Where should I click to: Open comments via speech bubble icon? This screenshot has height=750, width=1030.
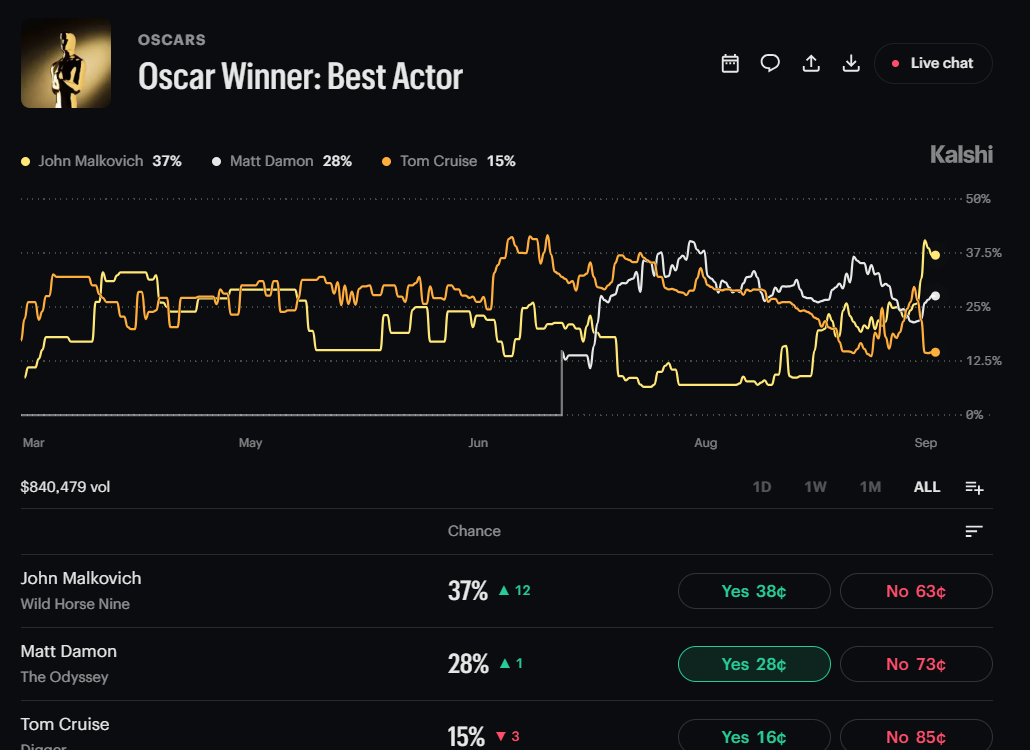tap(770, 64)
